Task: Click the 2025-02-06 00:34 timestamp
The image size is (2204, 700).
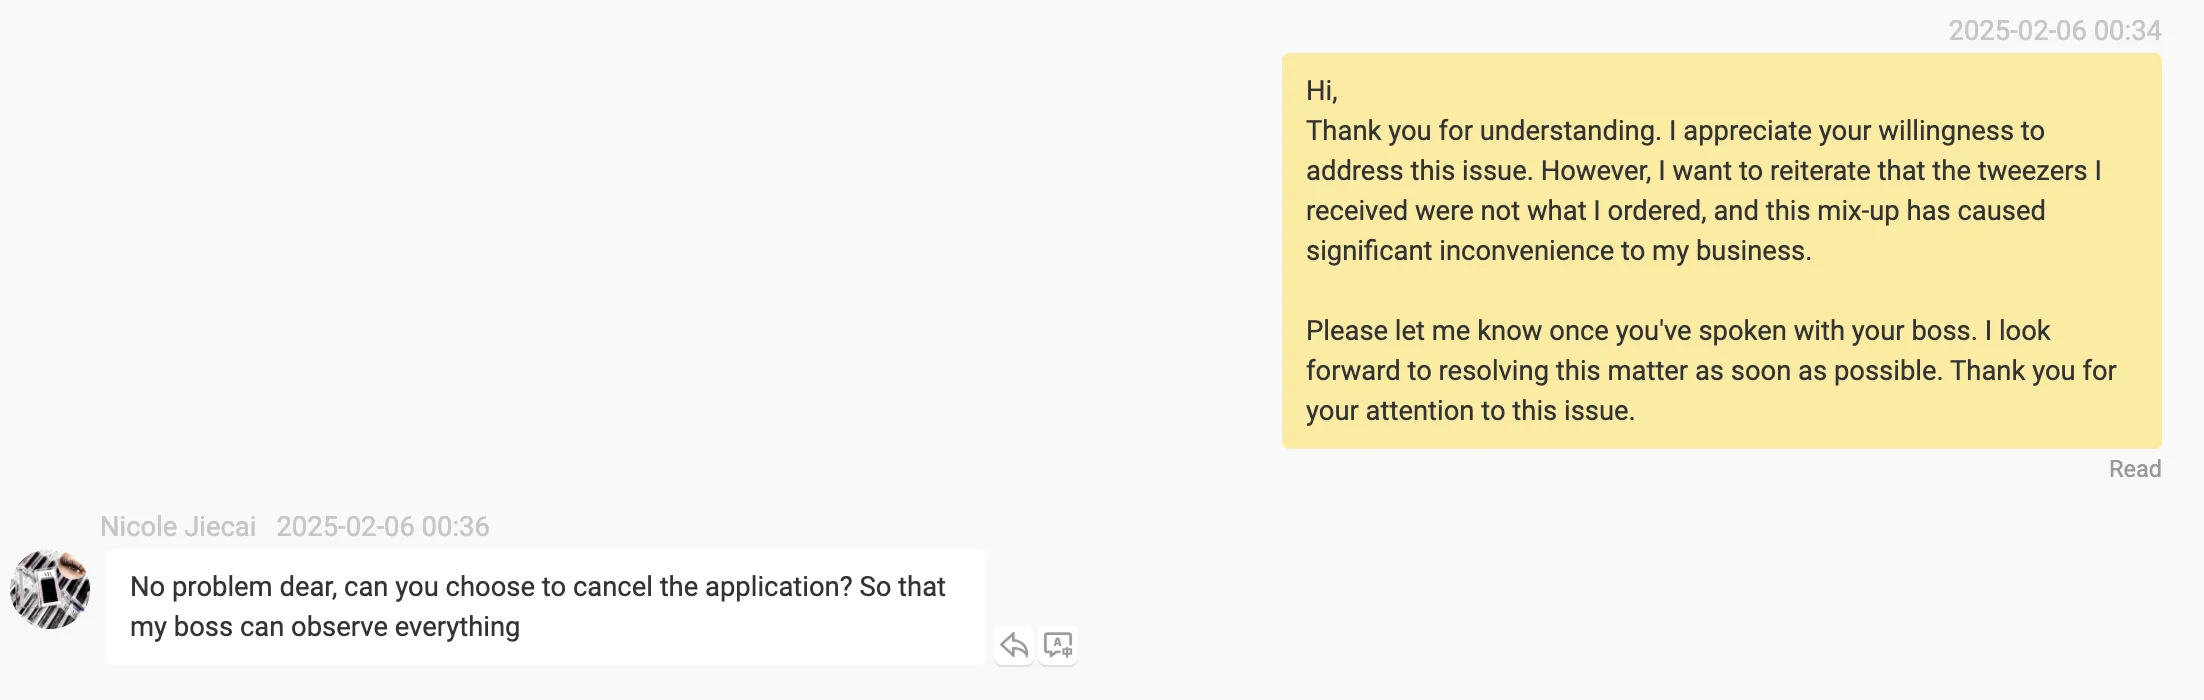Action: (2054, 31)
